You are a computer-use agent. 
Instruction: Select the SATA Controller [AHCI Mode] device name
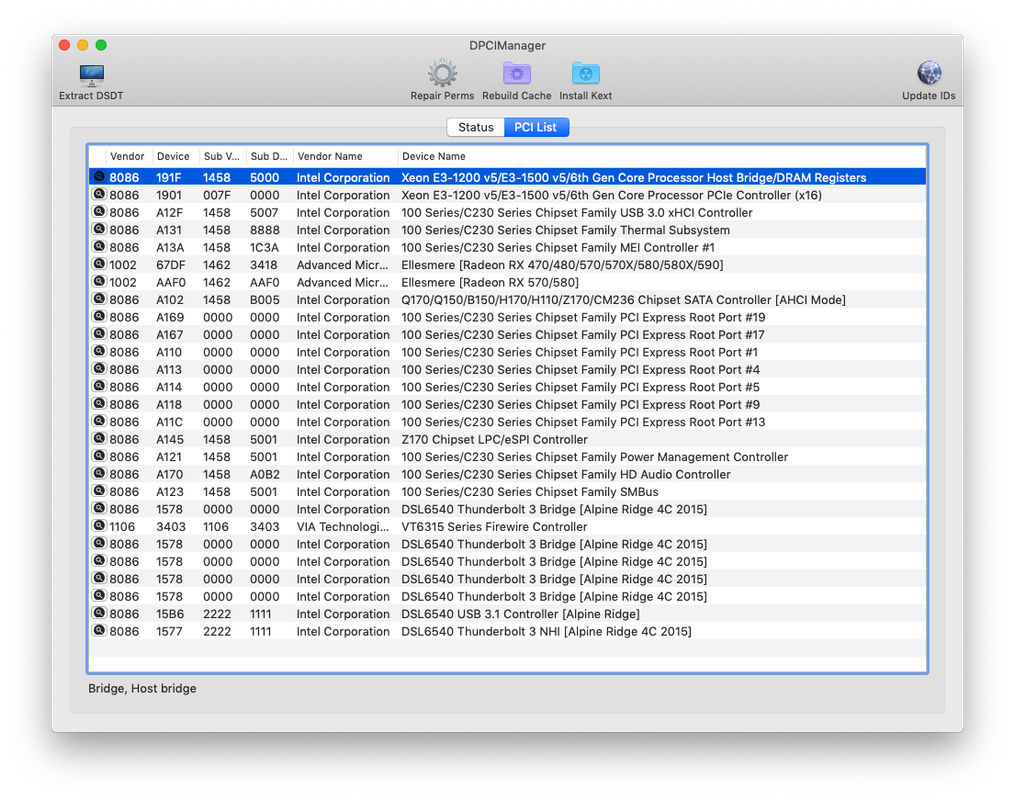click(623, 300)
